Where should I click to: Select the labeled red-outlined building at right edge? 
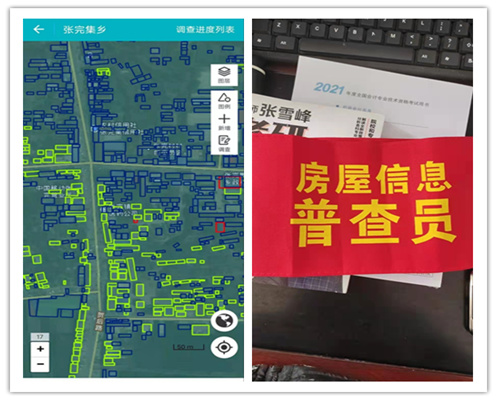point(230,182)
